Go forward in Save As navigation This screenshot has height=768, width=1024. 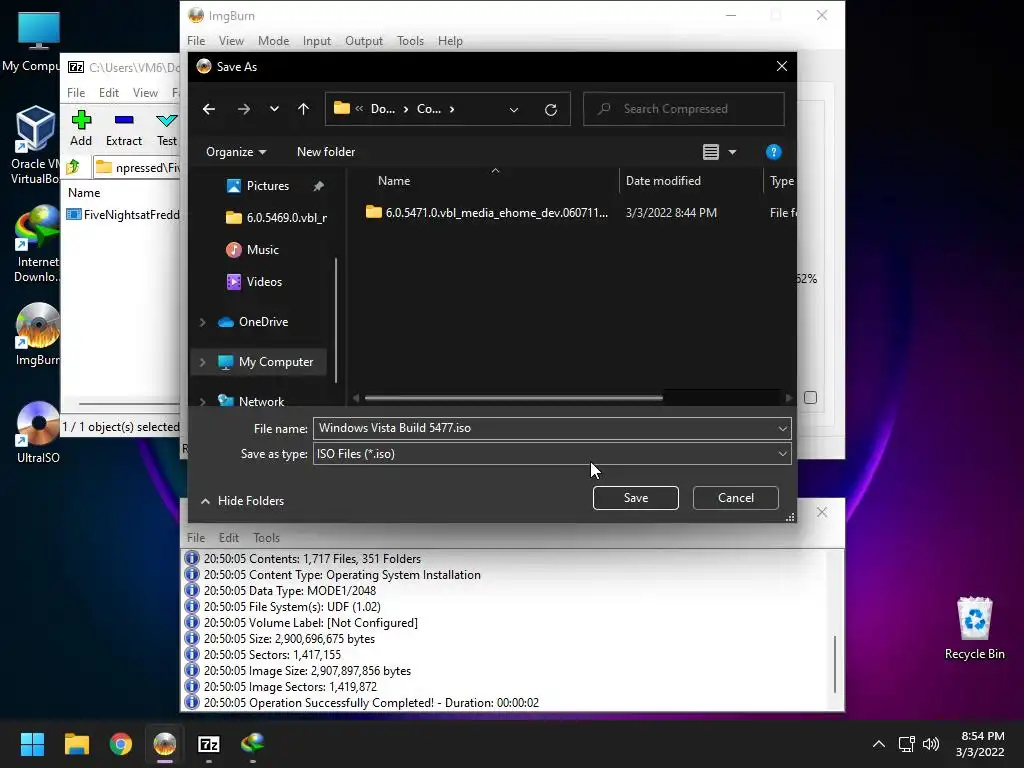244,109
